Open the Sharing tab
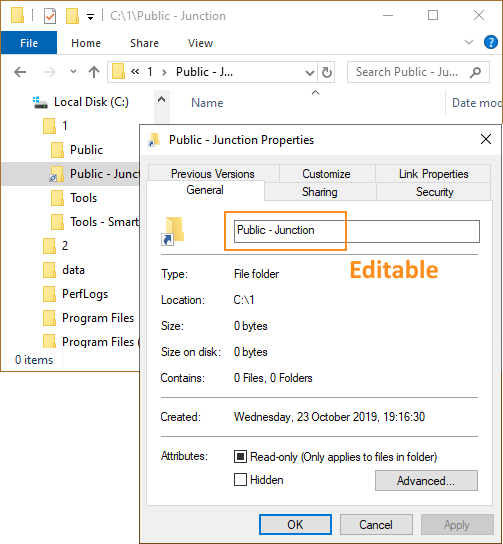The image size is (503, 544). 319,192
